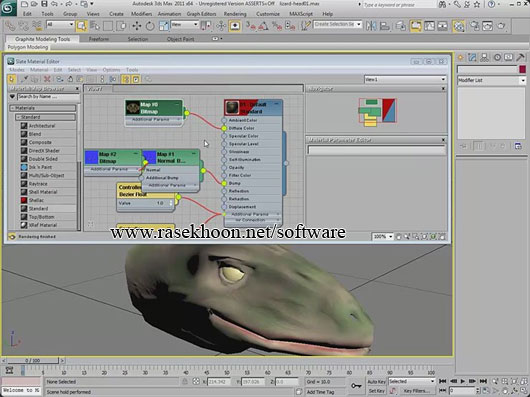
Task: Click the Save File icon
Action: click(x=44, y=4)
